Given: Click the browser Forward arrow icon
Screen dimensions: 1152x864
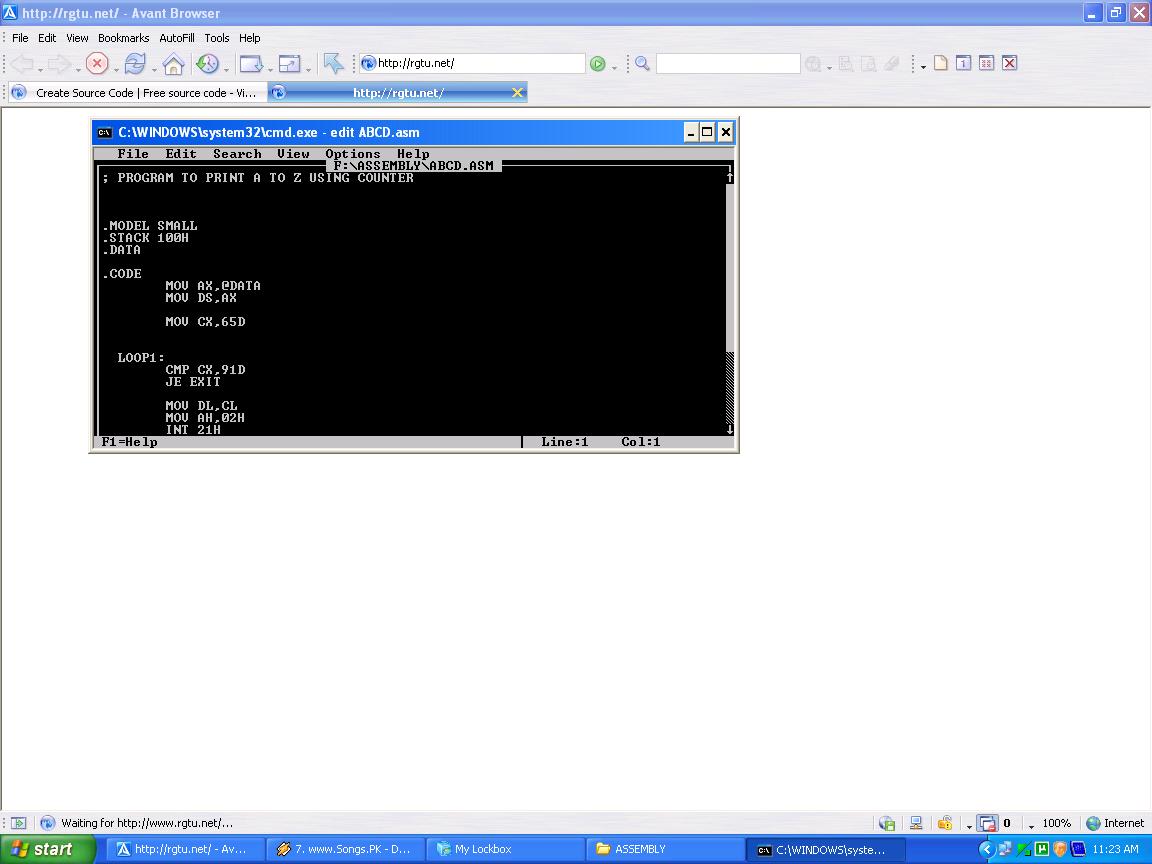Looking at the screenshot, I should 59,64.
